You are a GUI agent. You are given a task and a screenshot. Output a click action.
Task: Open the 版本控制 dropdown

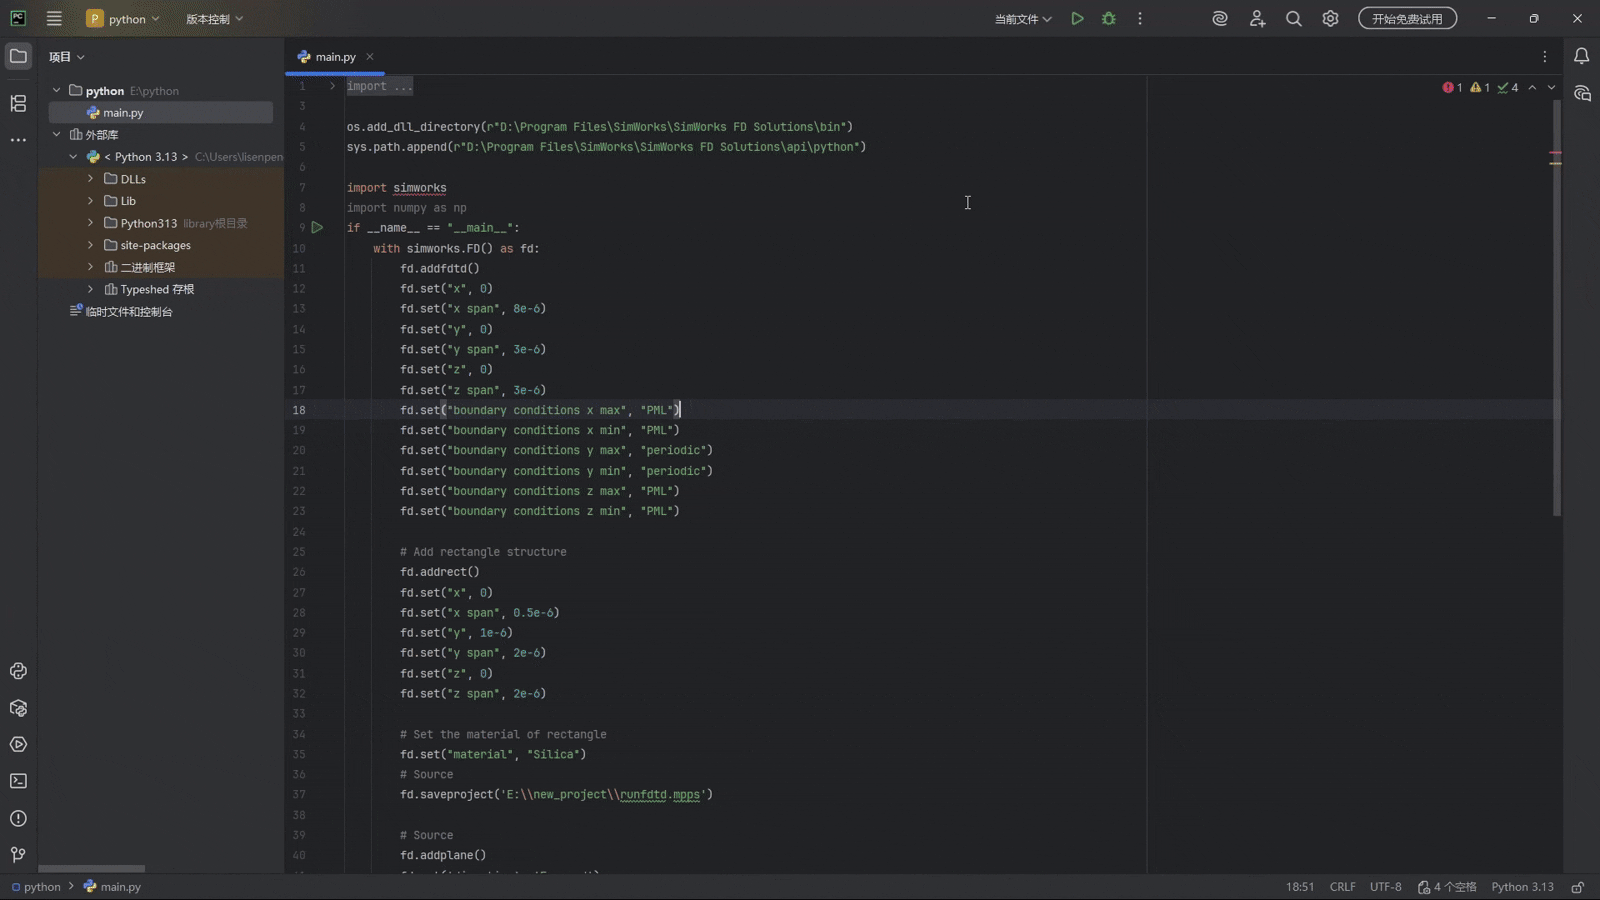pos(214,19)
